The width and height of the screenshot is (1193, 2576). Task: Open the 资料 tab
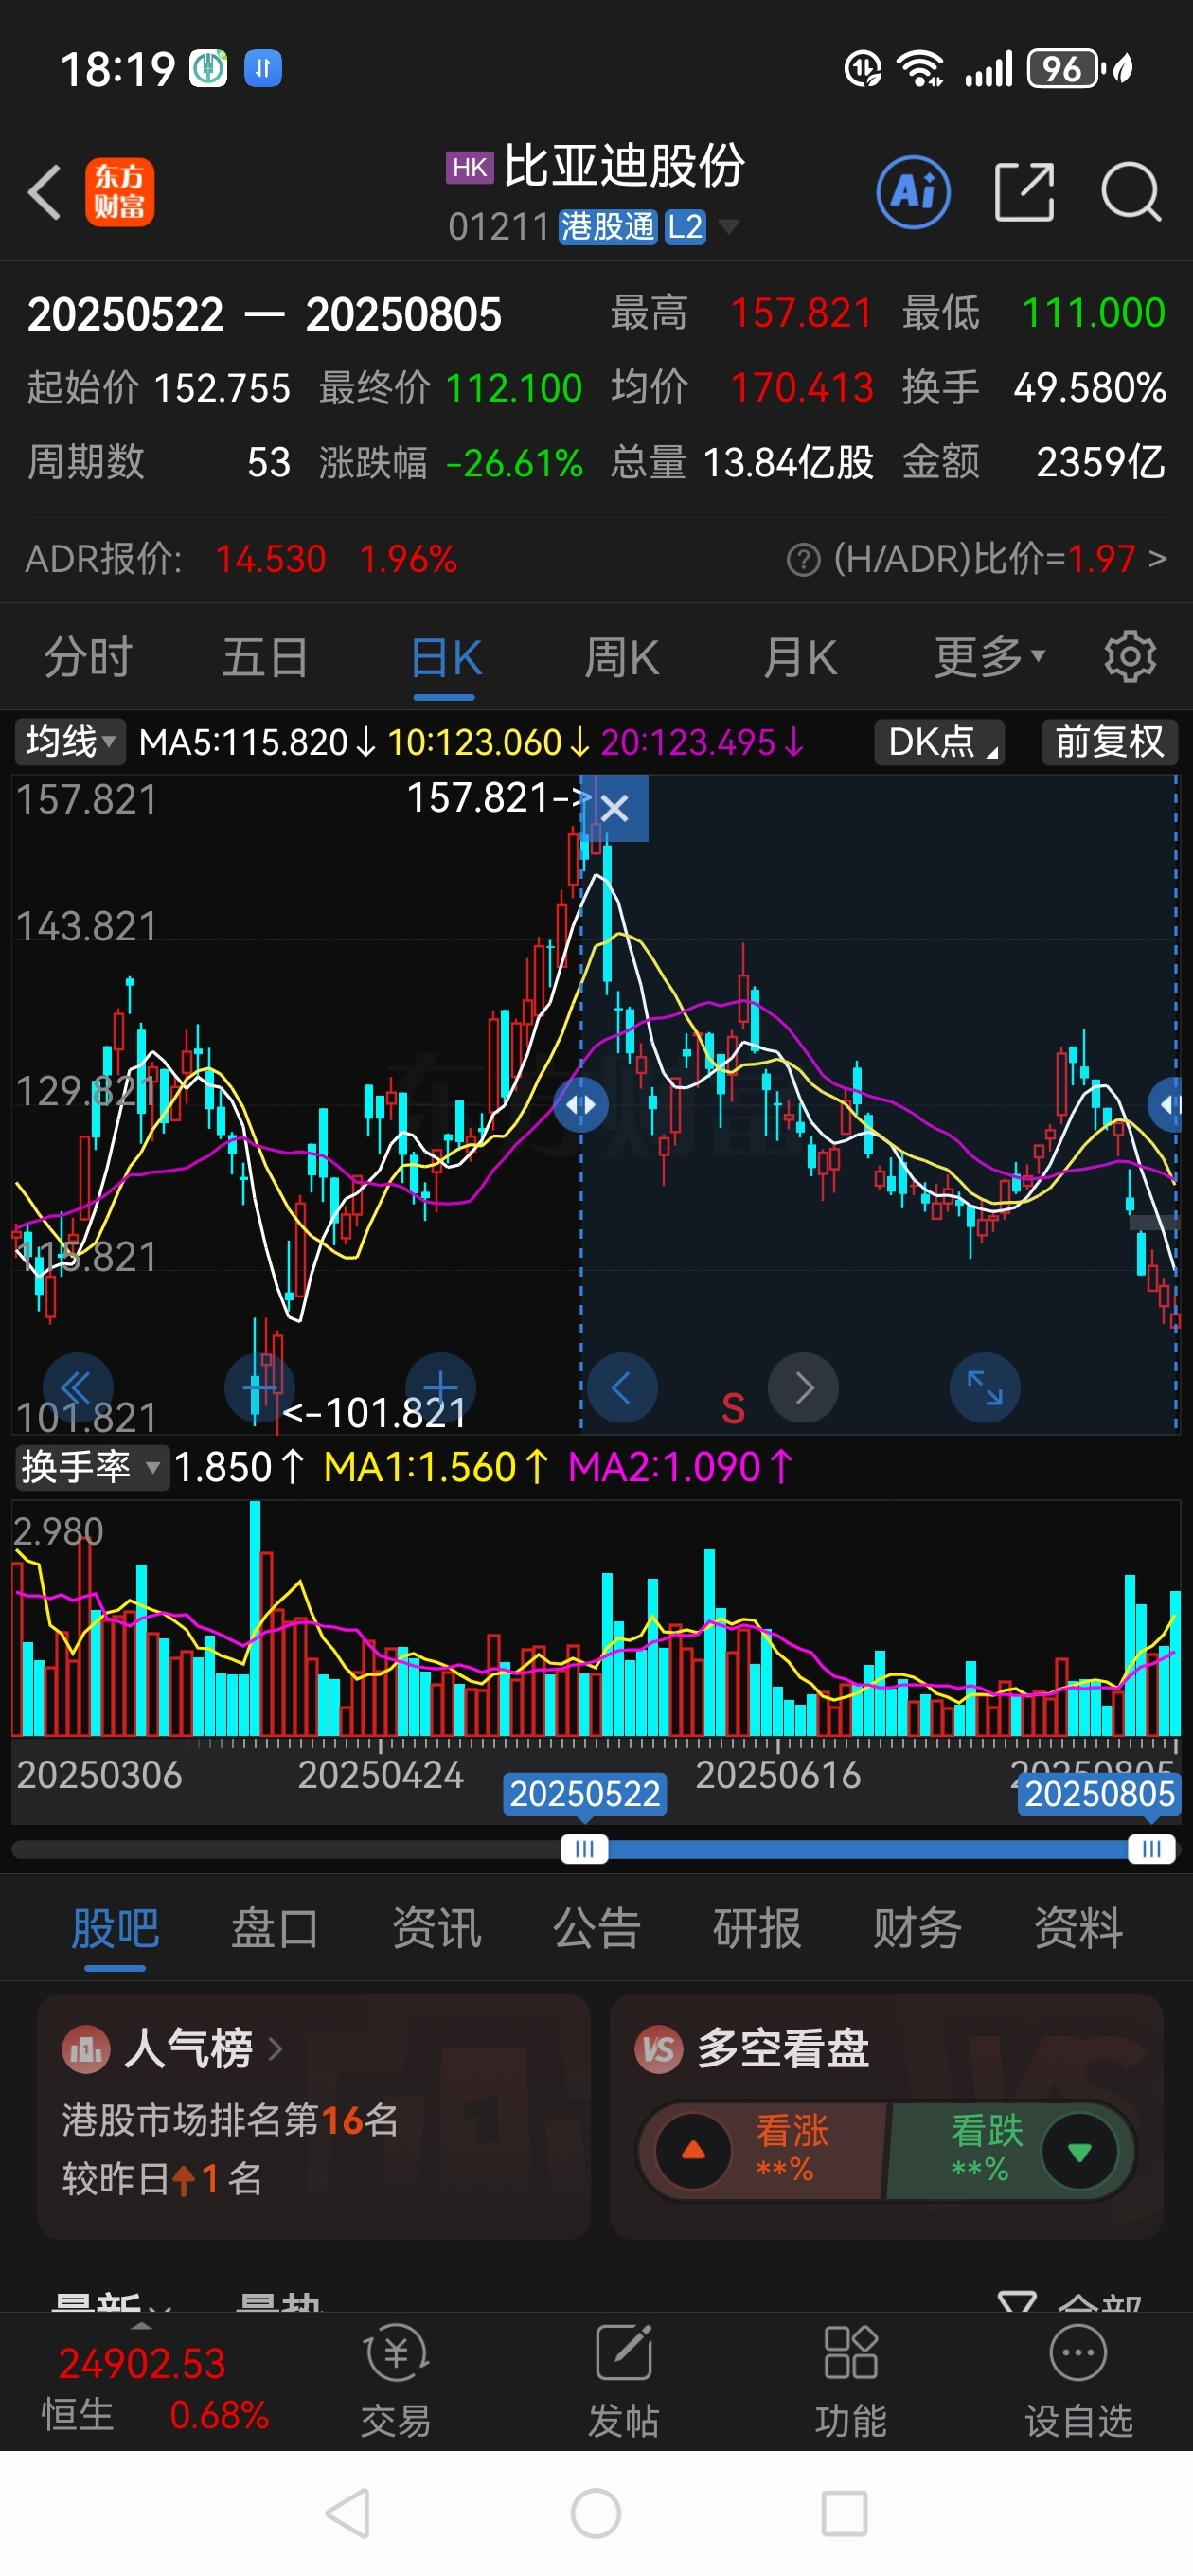pos(1078,1927)
